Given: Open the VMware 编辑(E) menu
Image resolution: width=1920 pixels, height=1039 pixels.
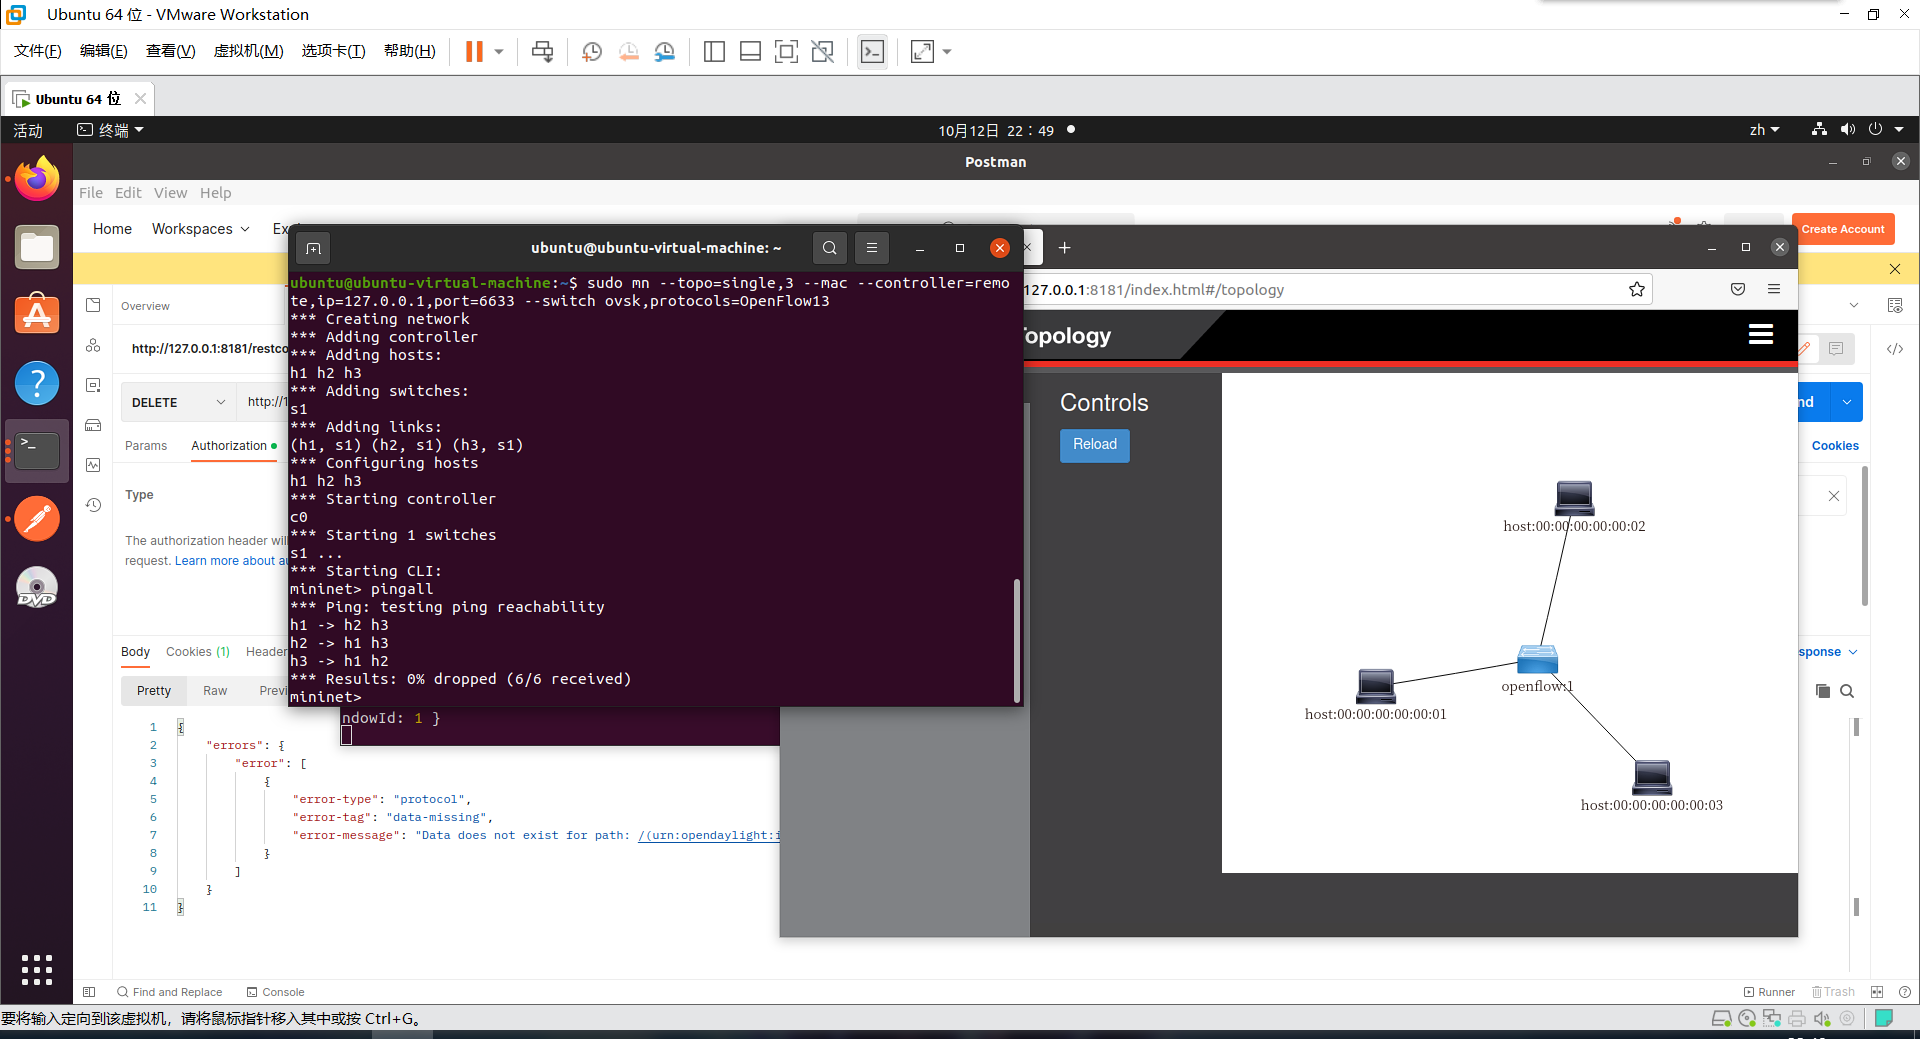Looking at the screenshot, I should pos(104,51).
